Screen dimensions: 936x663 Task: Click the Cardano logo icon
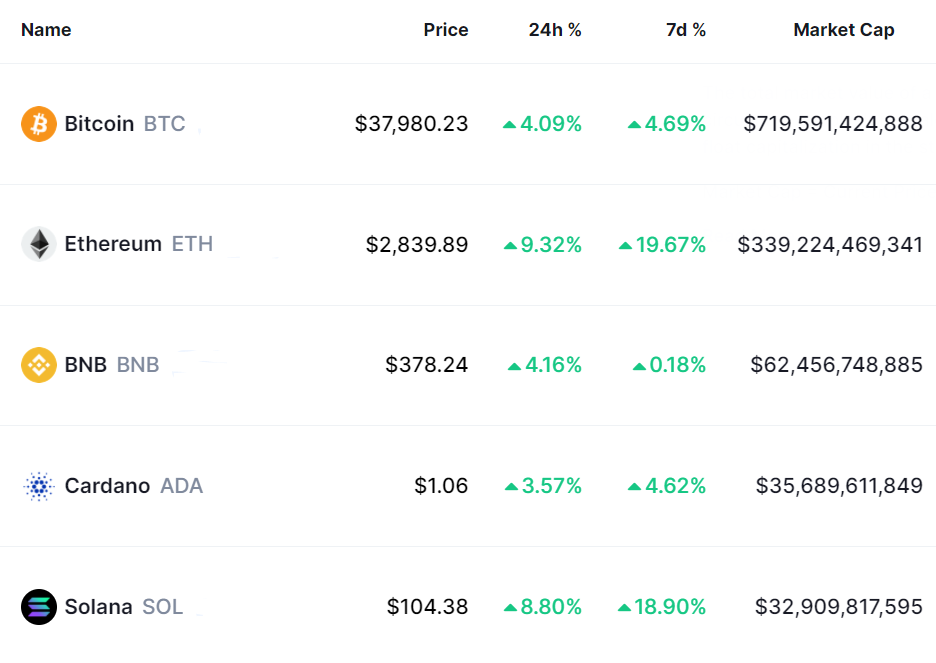pos(39,486)
